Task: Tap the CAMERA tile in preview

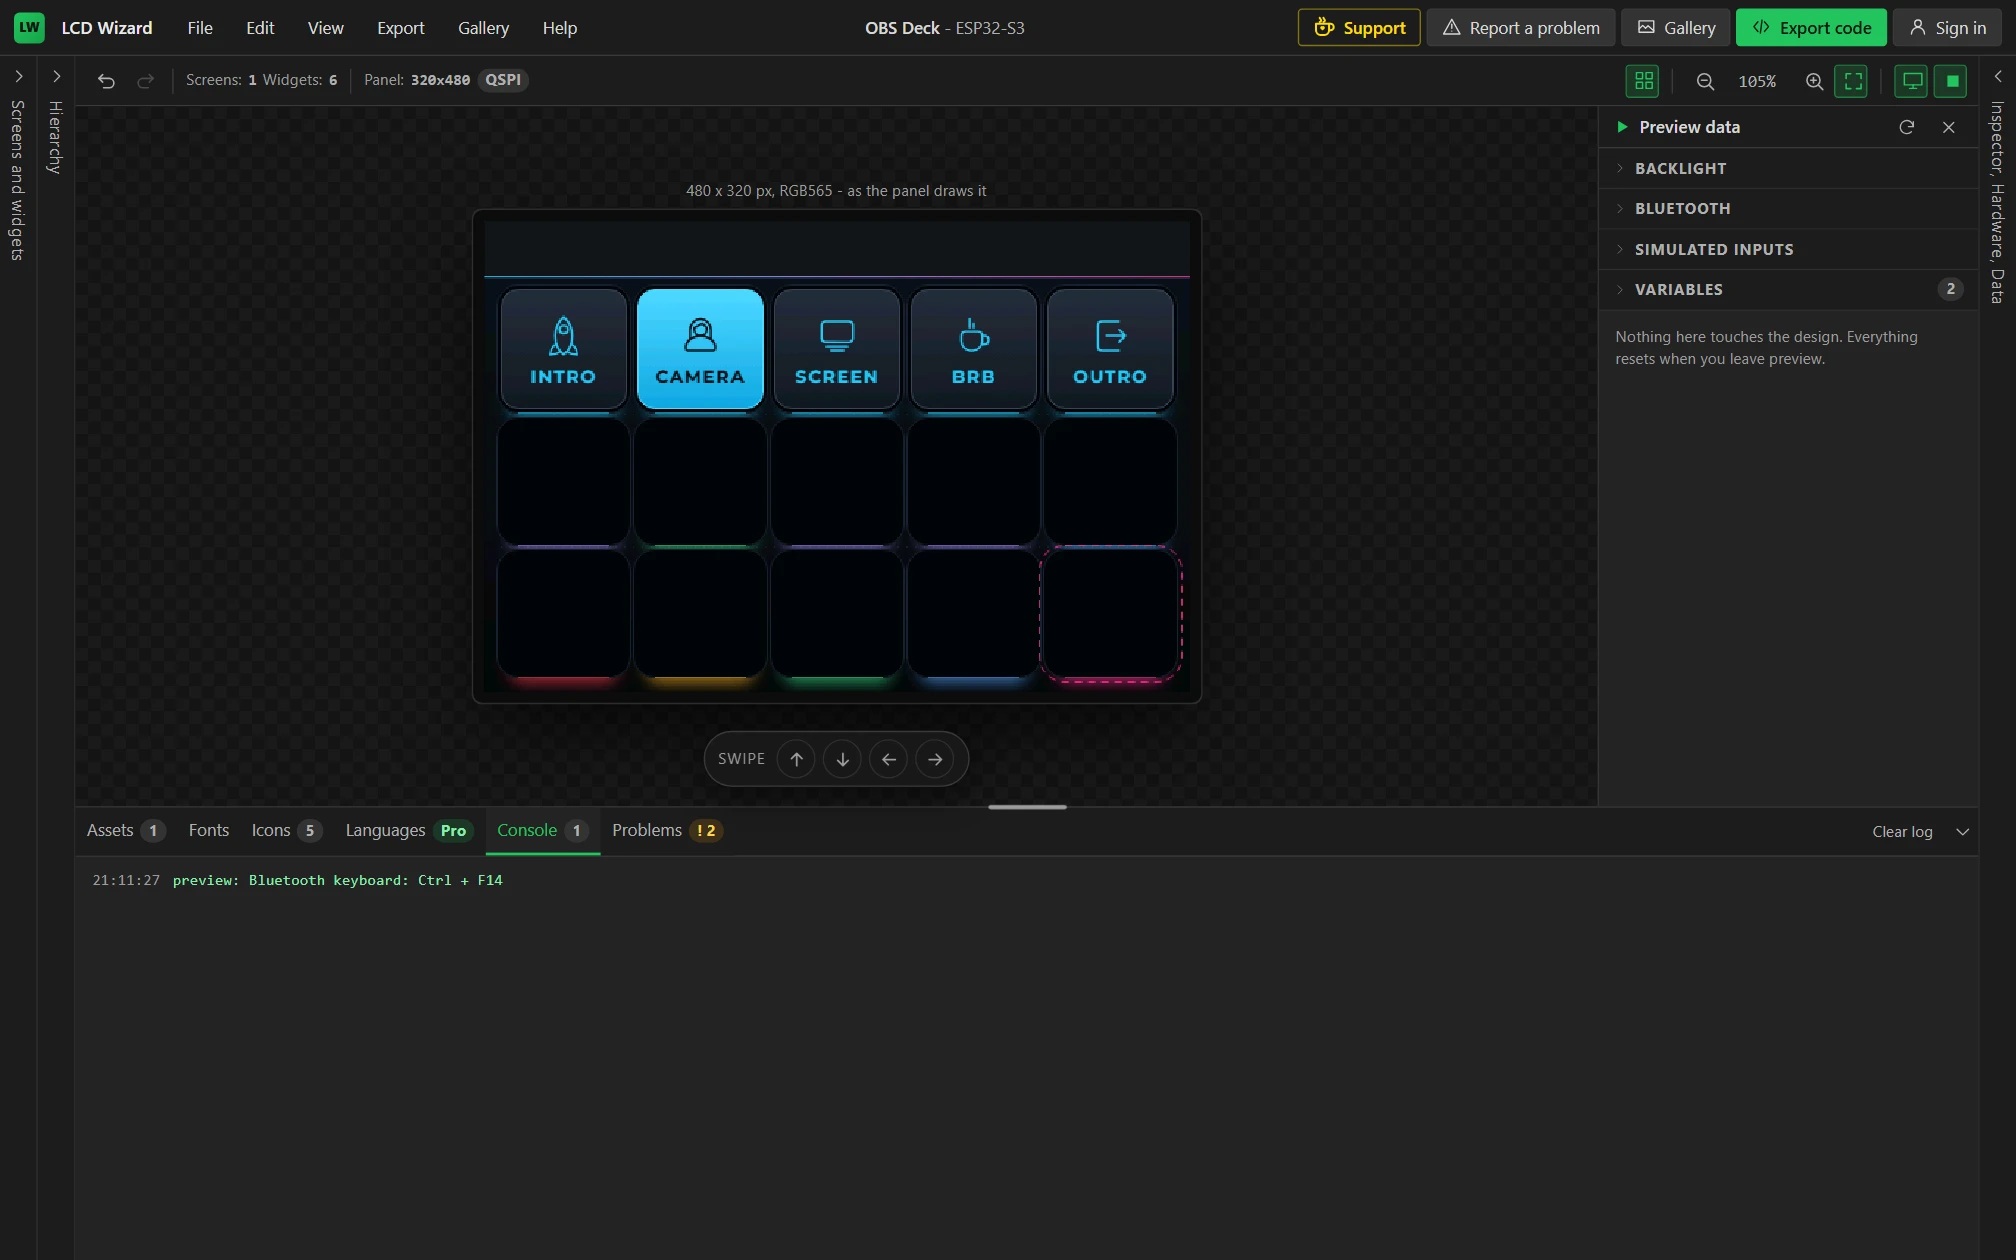Action: point(700,349)
